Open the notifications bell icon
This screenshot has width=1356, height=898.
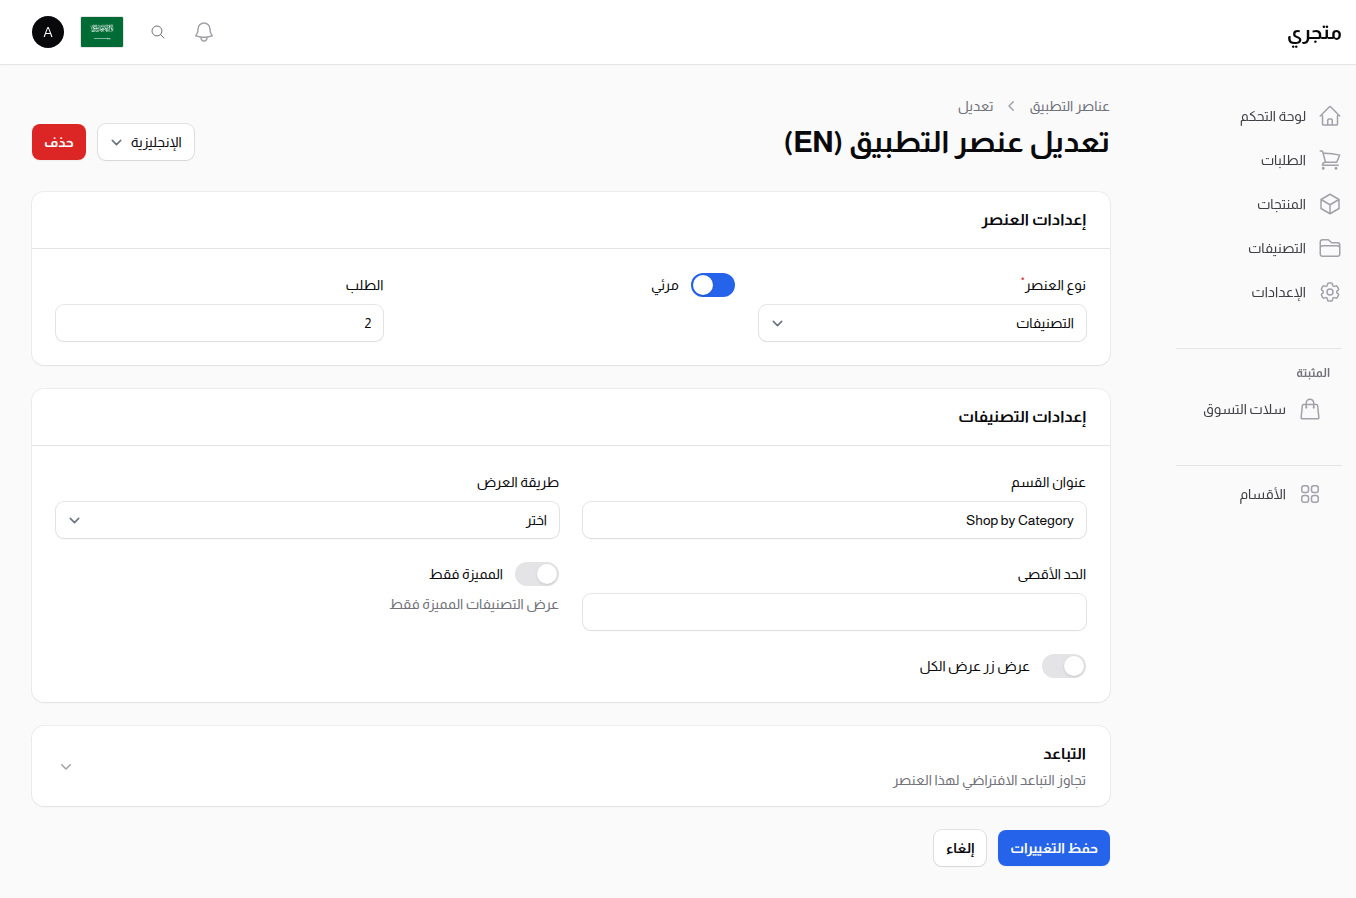pos(203,31)
